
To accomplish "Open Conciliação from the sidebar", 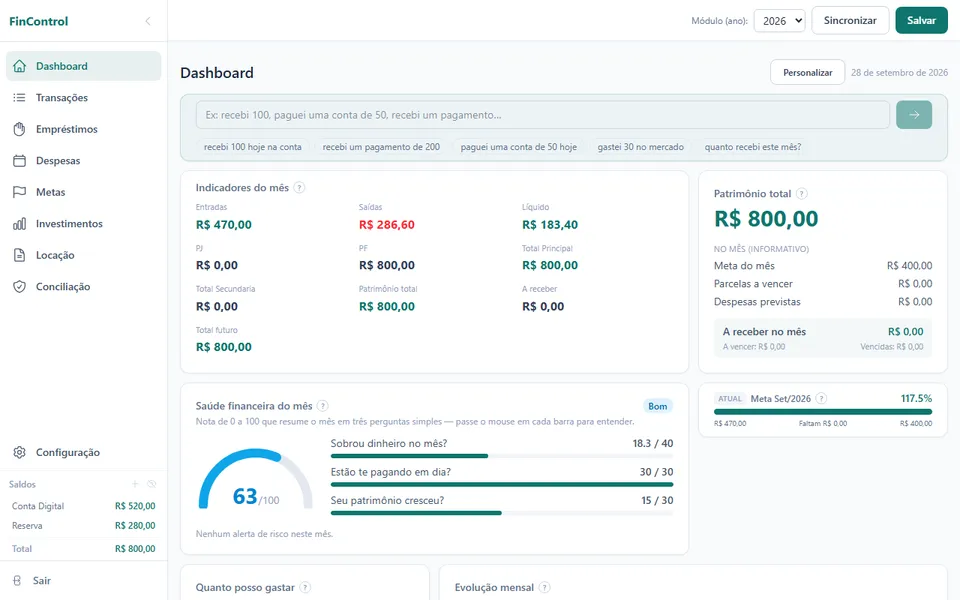I will click(83, 287).
